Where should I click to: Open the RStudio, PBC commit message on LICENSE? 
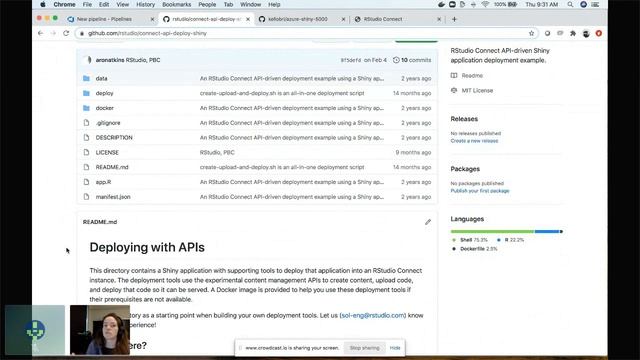point(217,152)
